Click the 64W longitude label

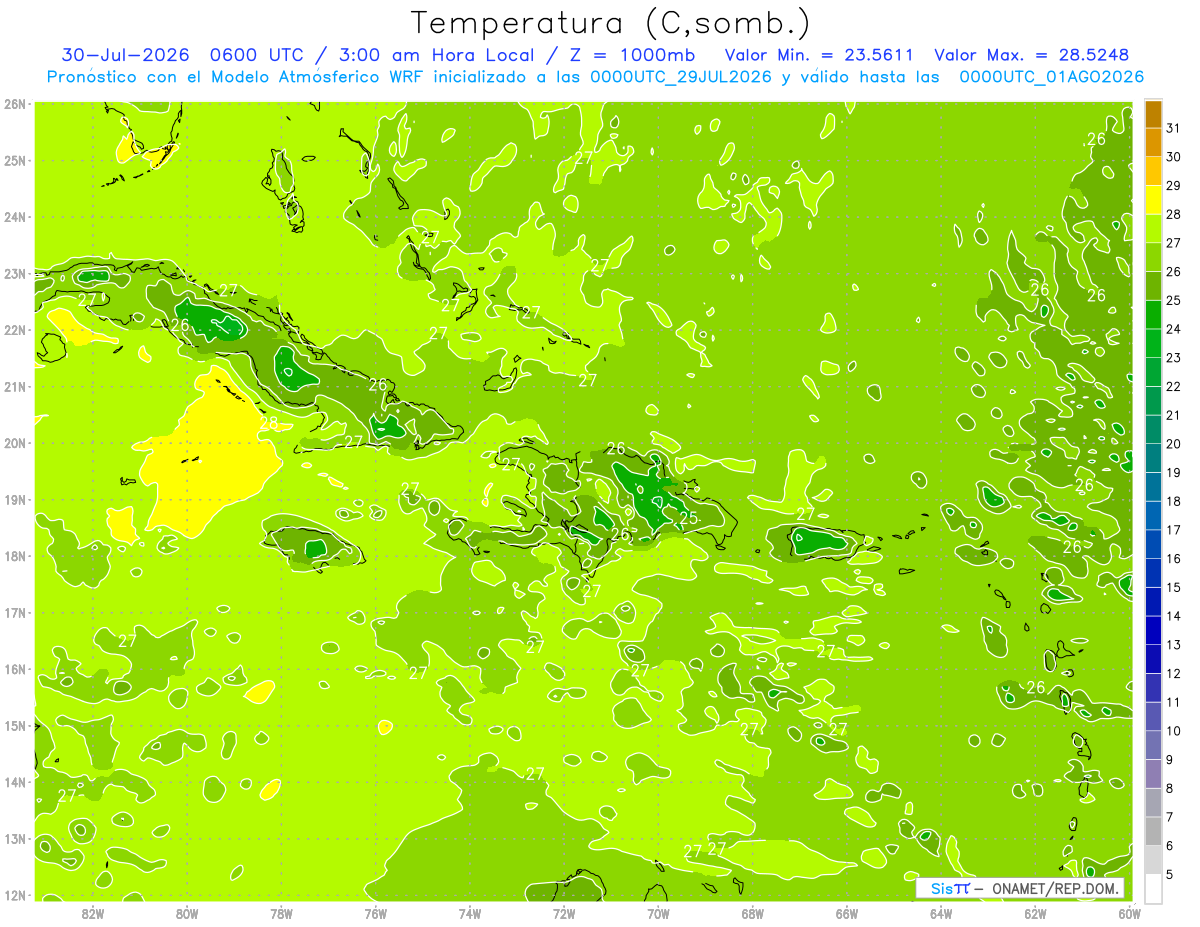point(940,914)
